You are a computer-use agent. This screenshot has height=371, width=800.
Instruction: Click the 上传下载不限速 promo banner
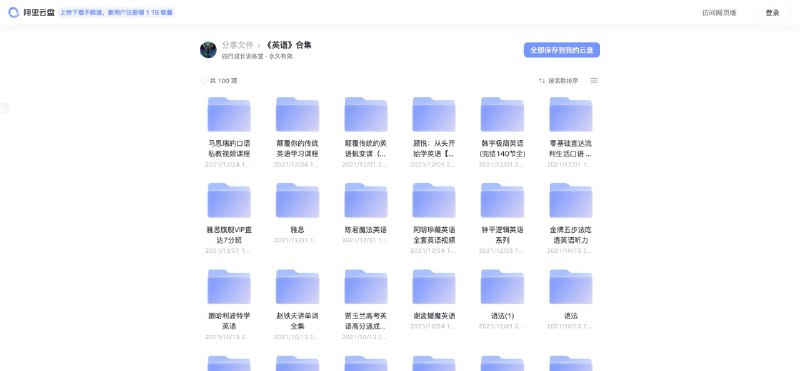point(116,13)
